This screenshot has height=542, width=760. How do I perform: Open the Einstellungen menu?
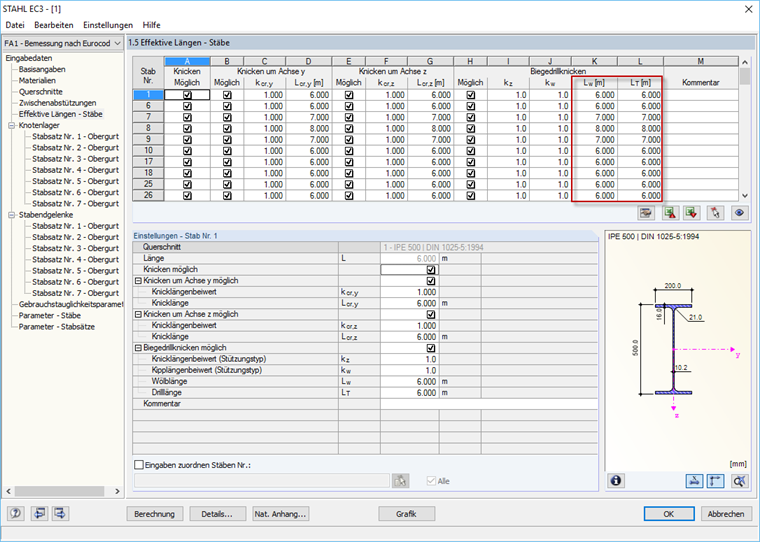[x=108, y=25]
